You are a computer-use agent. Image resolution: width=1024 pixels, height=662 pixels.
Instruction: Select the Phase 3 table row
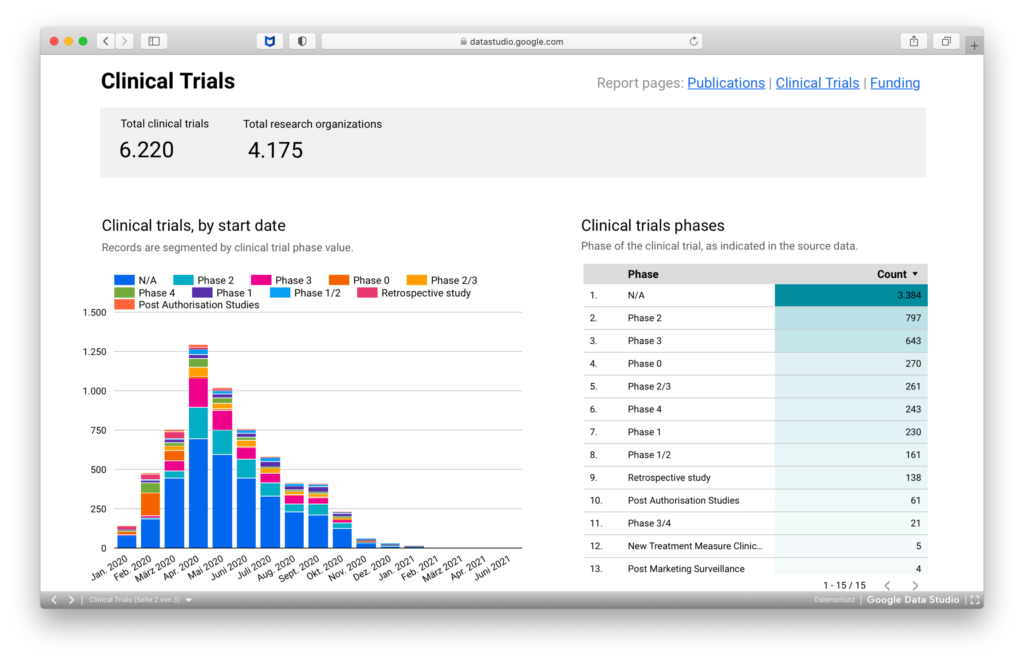(755, 341)
